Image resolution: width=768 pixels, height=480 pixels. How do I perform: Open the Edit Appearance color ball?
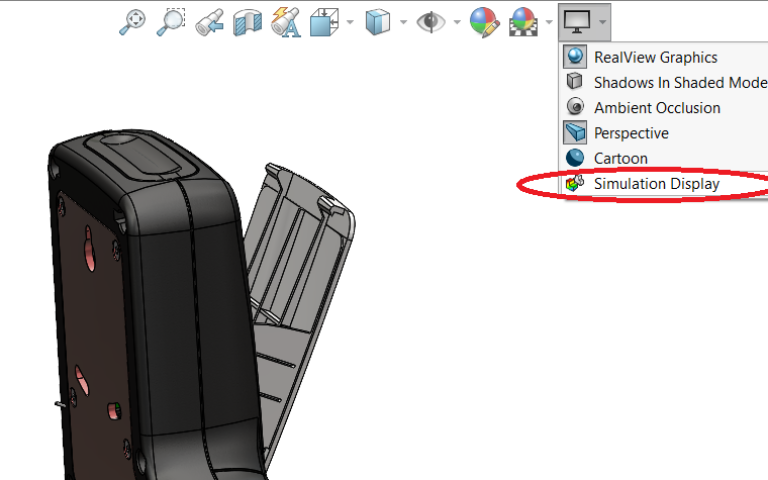point(484,21)
